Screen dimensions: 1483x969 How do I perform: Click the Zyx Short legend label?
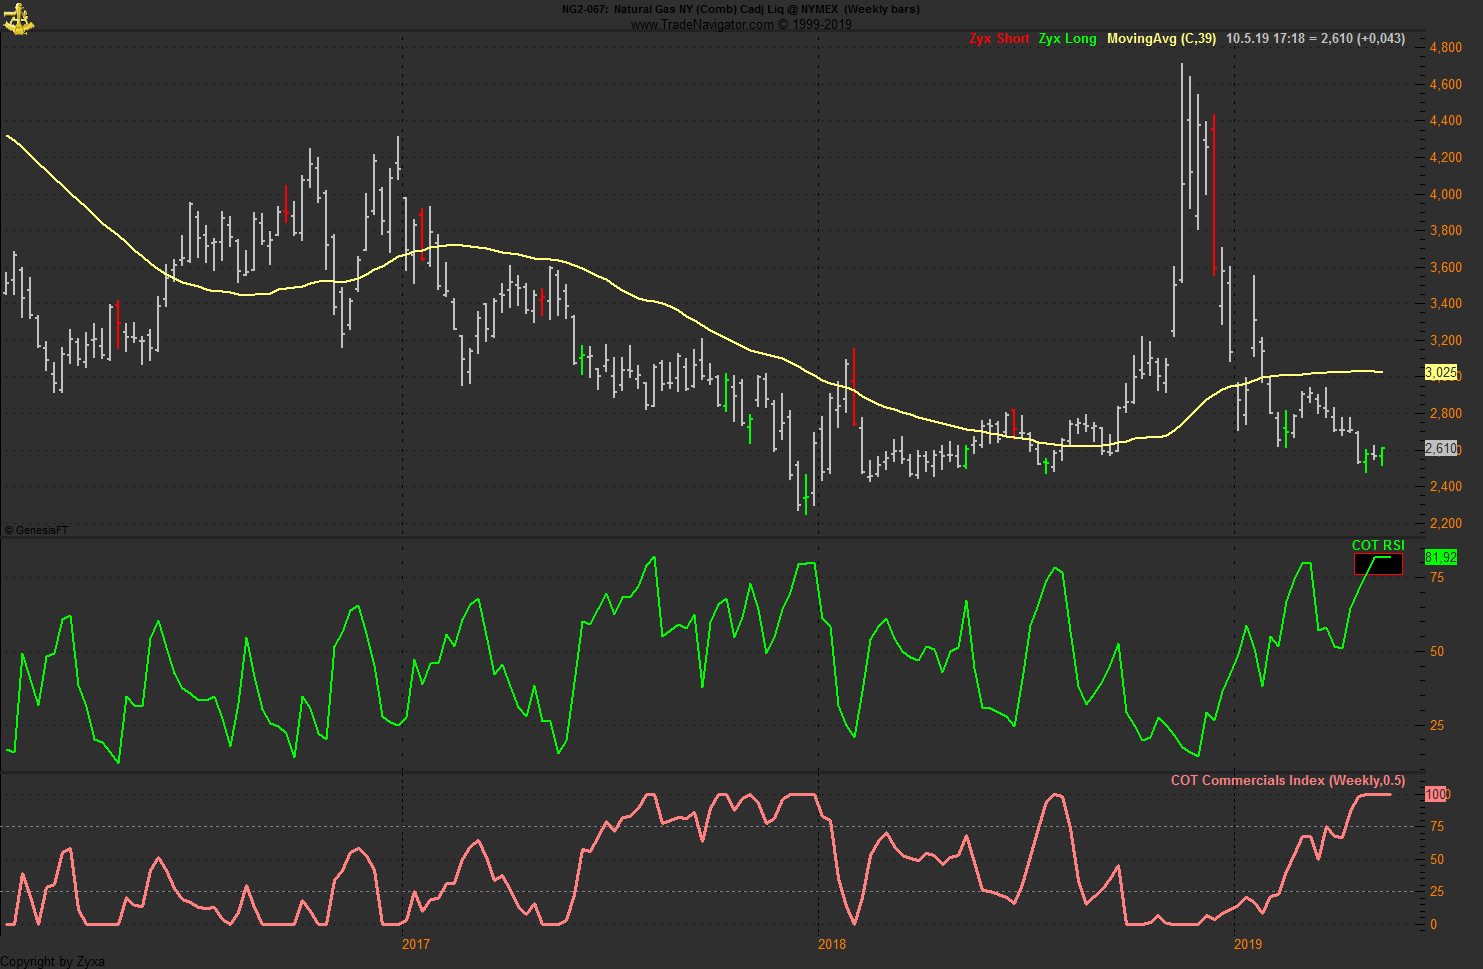point(998,39)
